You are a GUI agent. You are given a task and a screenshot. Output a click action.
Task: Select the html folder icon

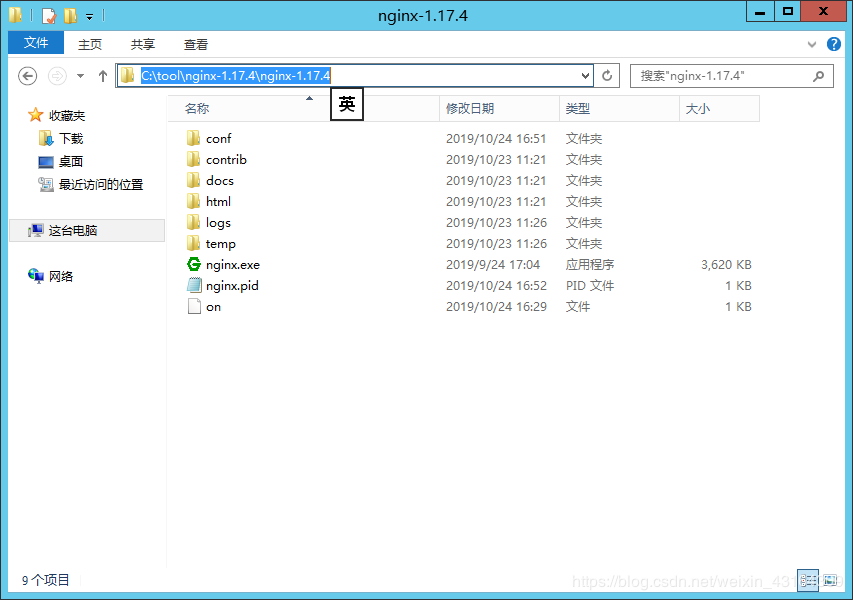[193, 201]
